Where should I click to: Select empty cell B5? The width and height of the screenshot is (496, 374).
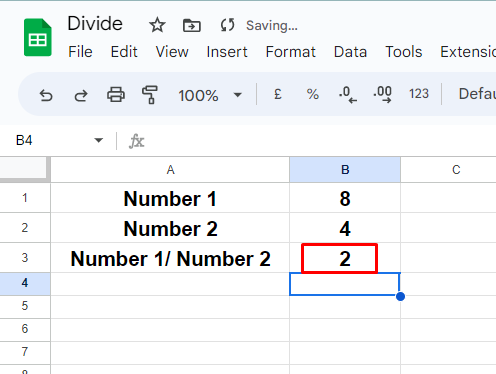pos(345,307)
